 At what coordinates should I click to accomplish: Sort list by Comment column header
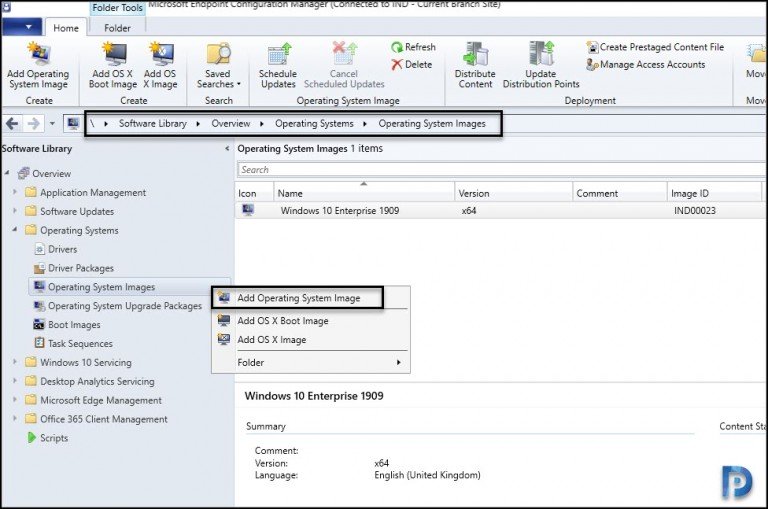[620, 193]
